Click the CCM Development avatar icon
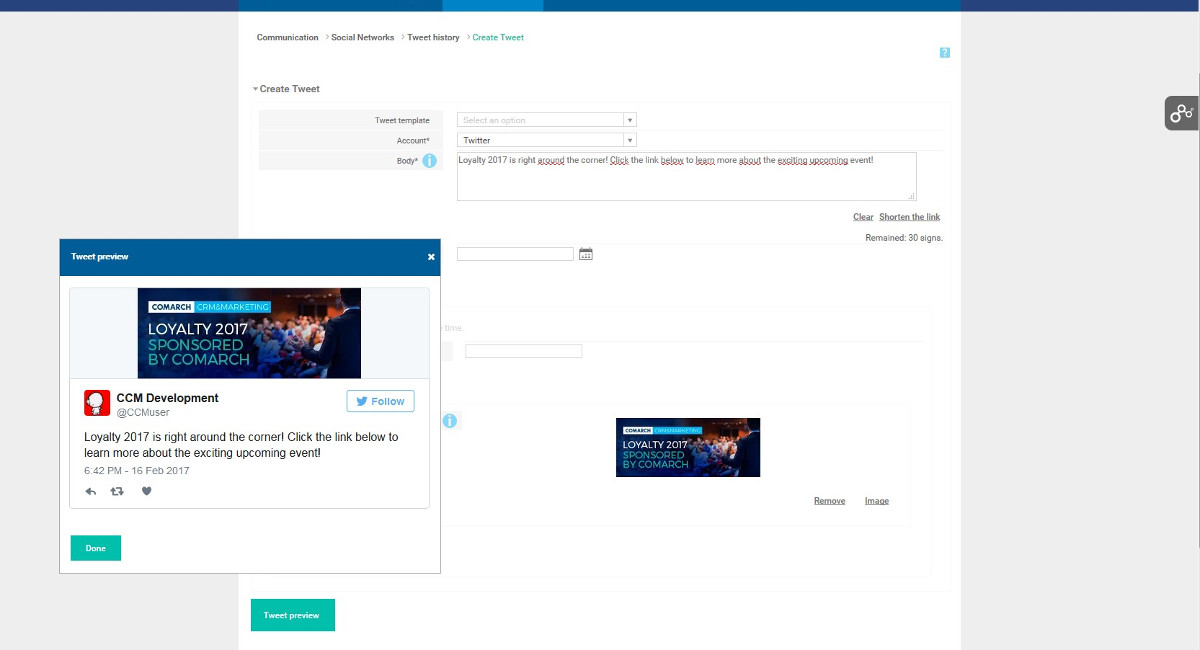 click(97, 403)
